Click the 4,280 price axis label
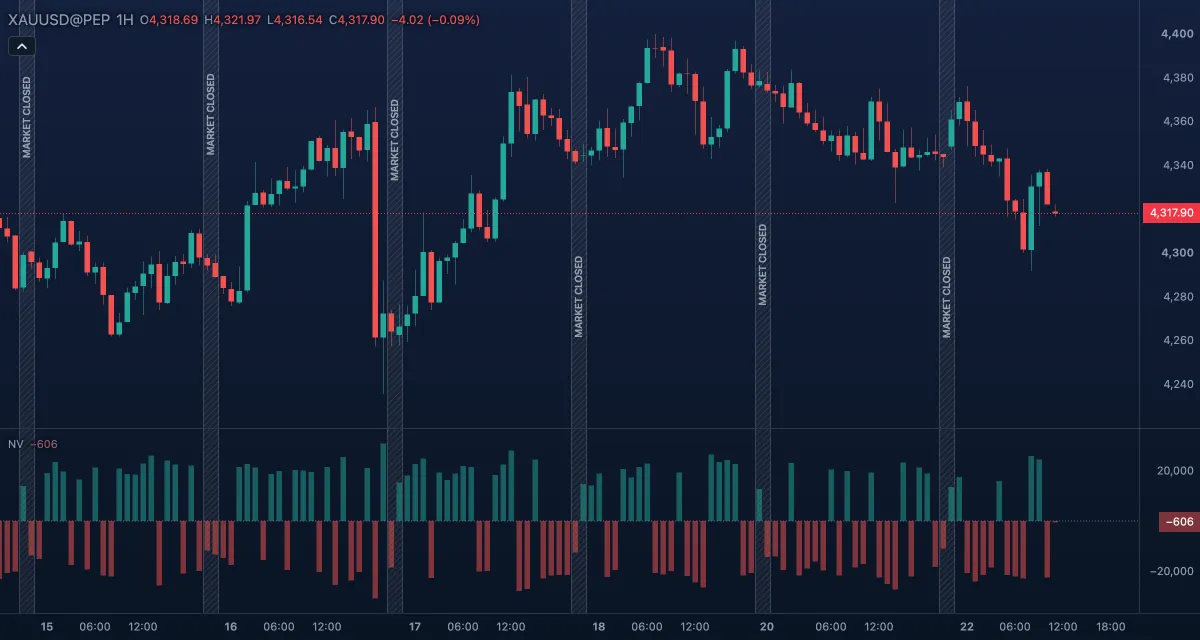Image resolution: width=1200 pixels, height=640 pixels. [1177, 297]
